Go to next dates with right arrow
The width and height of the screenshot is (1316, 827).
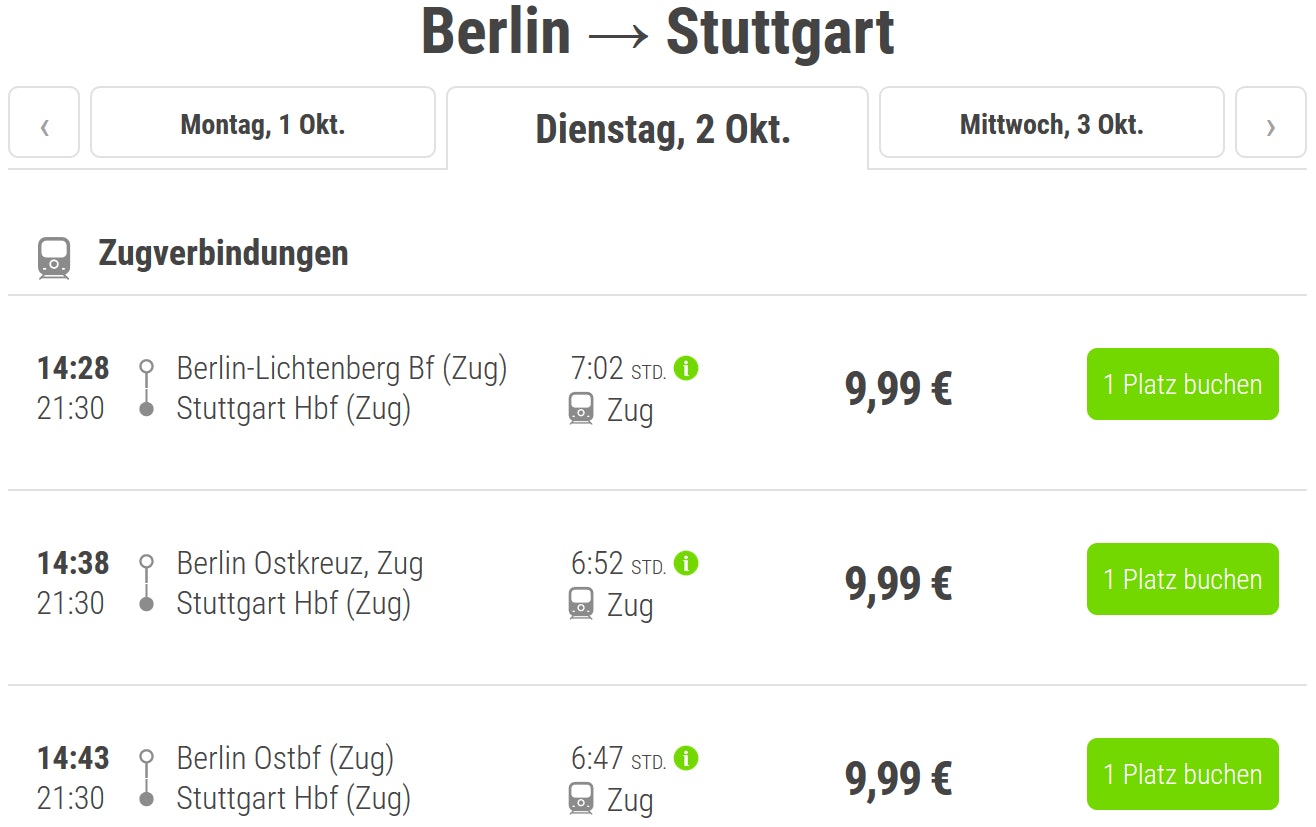[1270, 127]
